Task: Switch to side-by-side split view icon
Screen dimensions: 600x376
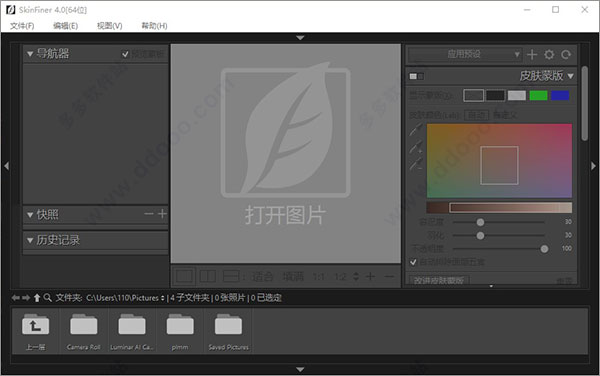Action: (x=208, y=276)
